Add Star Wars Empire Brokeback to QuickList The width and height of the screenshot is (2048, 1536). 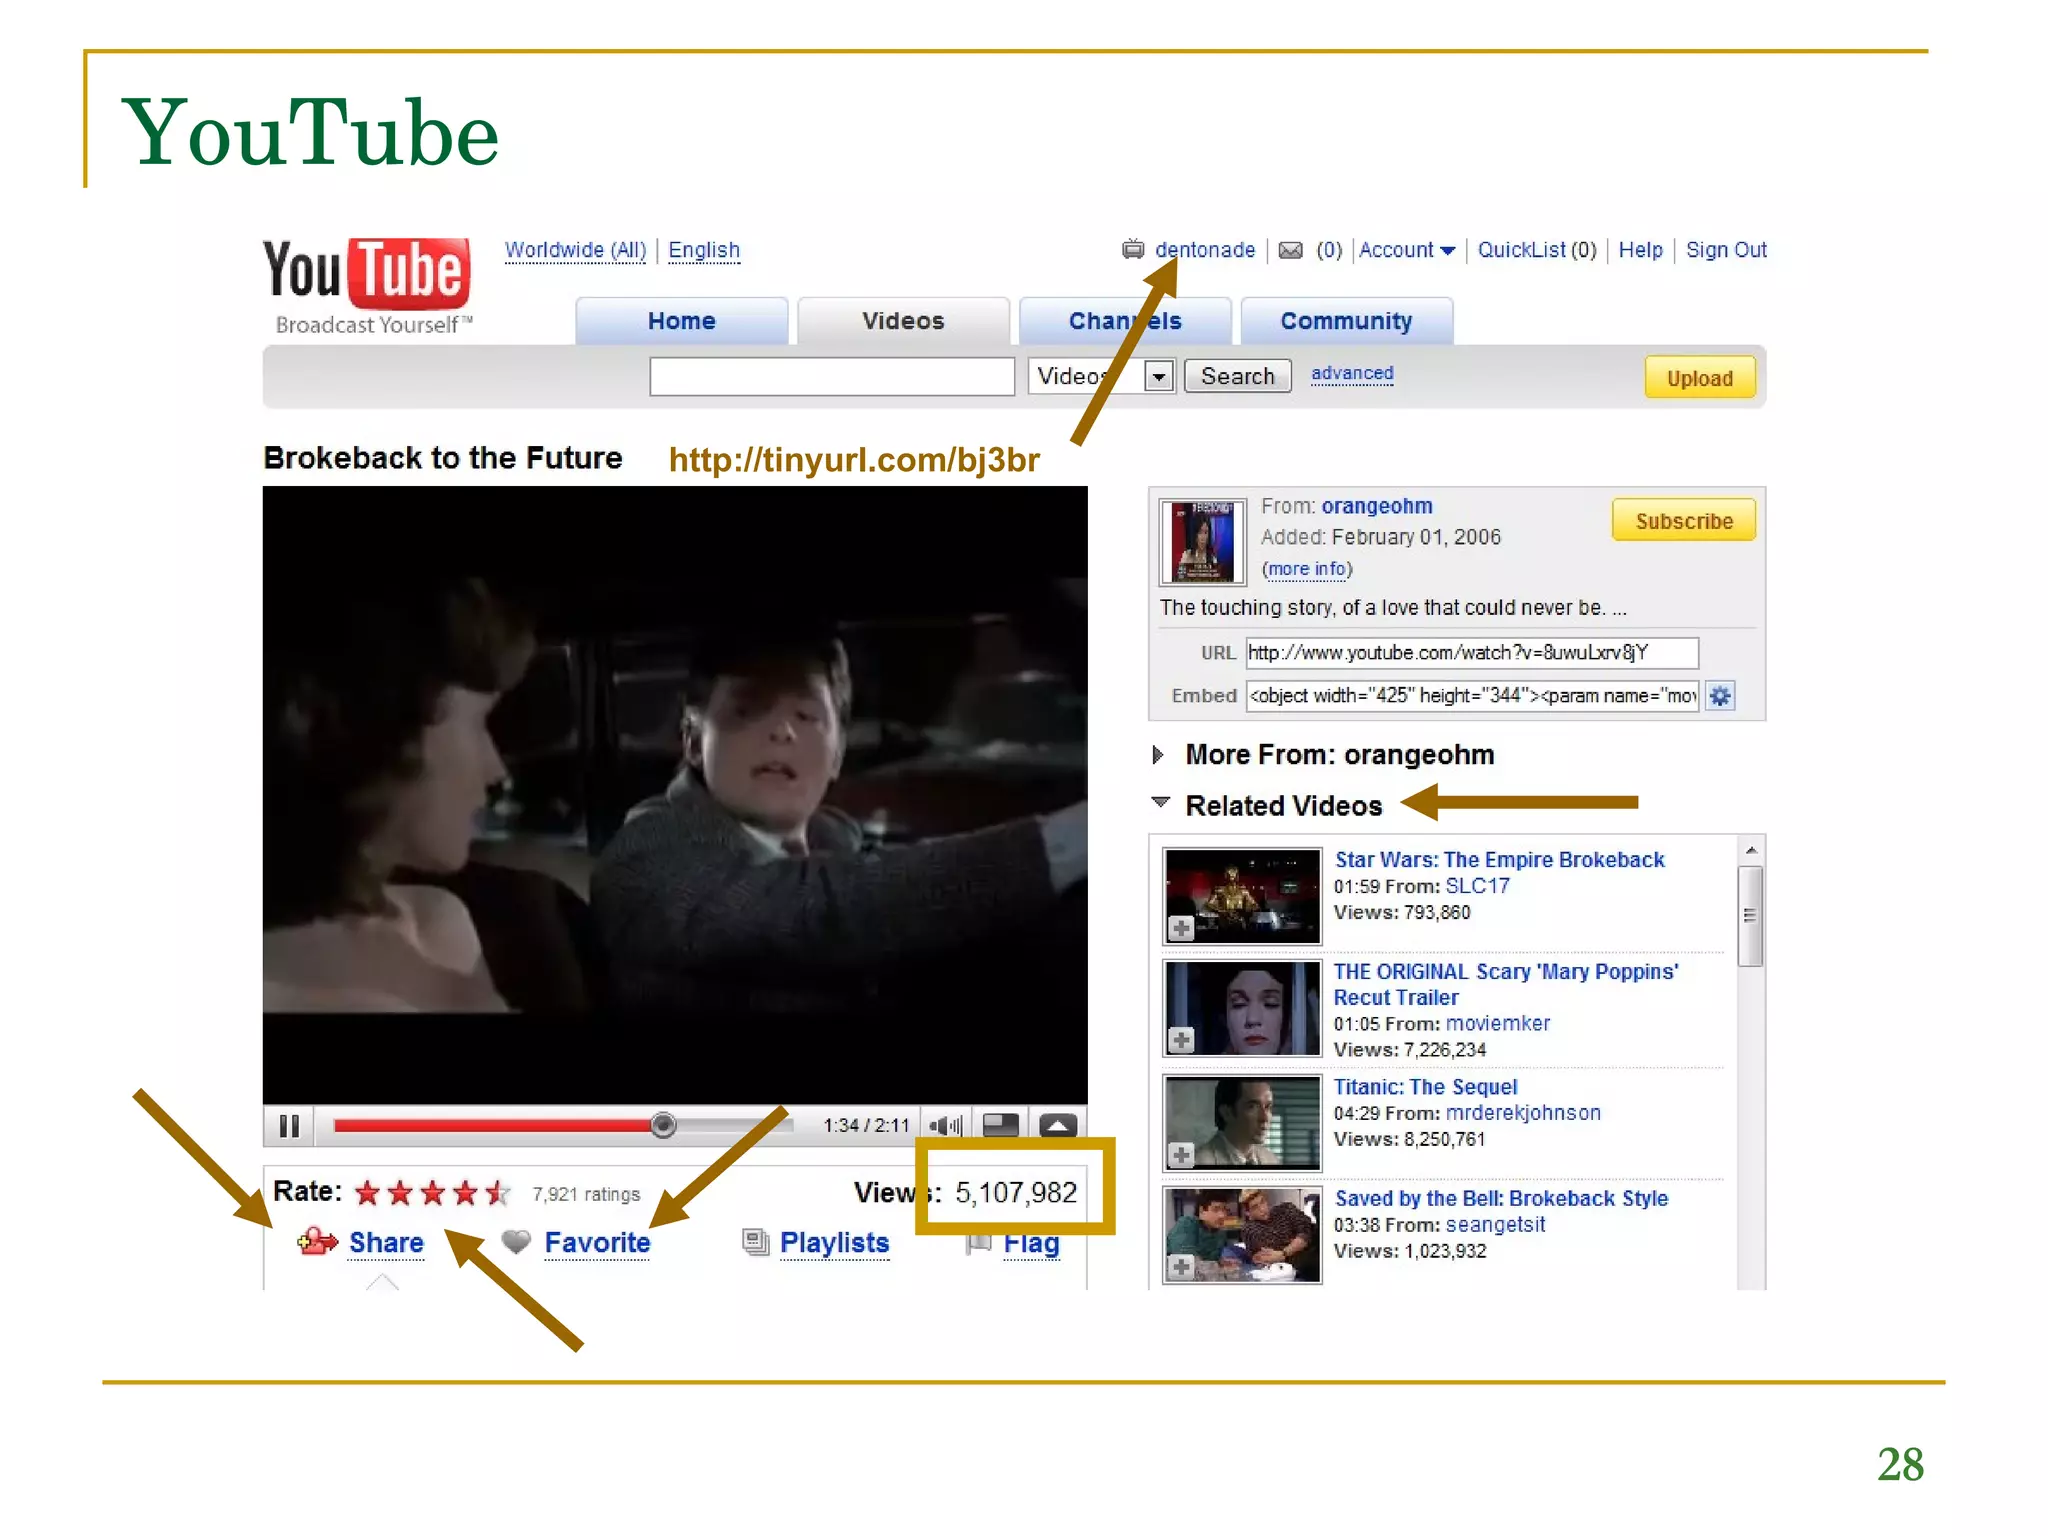[x=1181, y=929]
